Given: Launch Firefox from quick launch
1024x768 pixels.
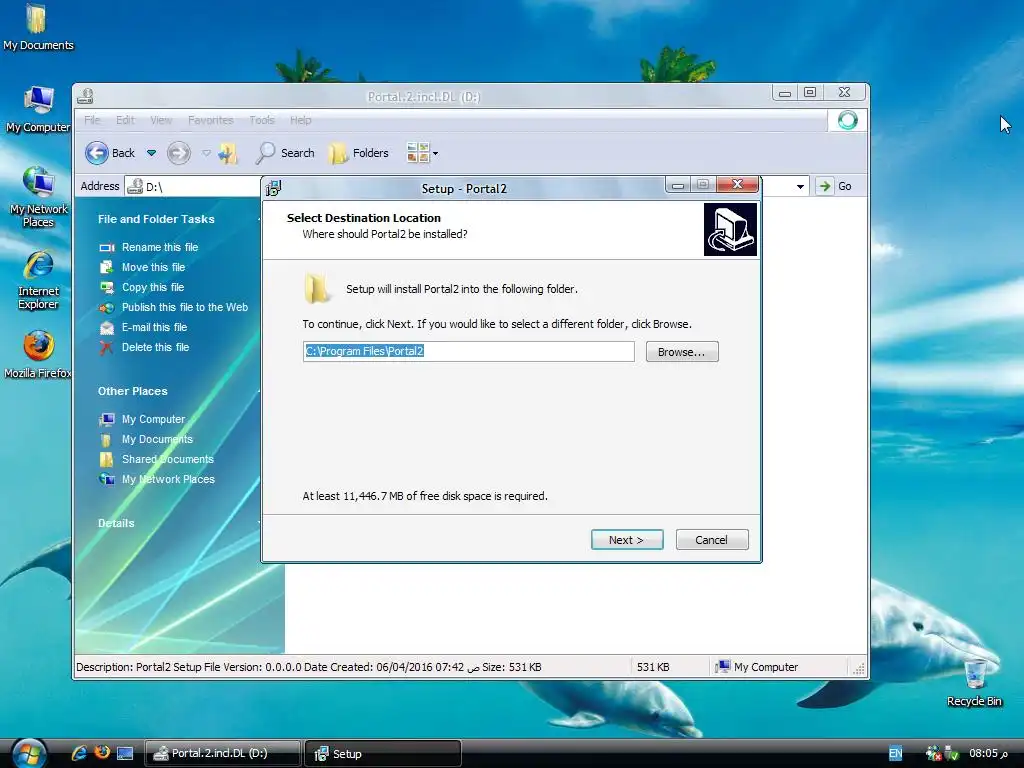Looking at the screenshot, I should [x=102, y=752].
